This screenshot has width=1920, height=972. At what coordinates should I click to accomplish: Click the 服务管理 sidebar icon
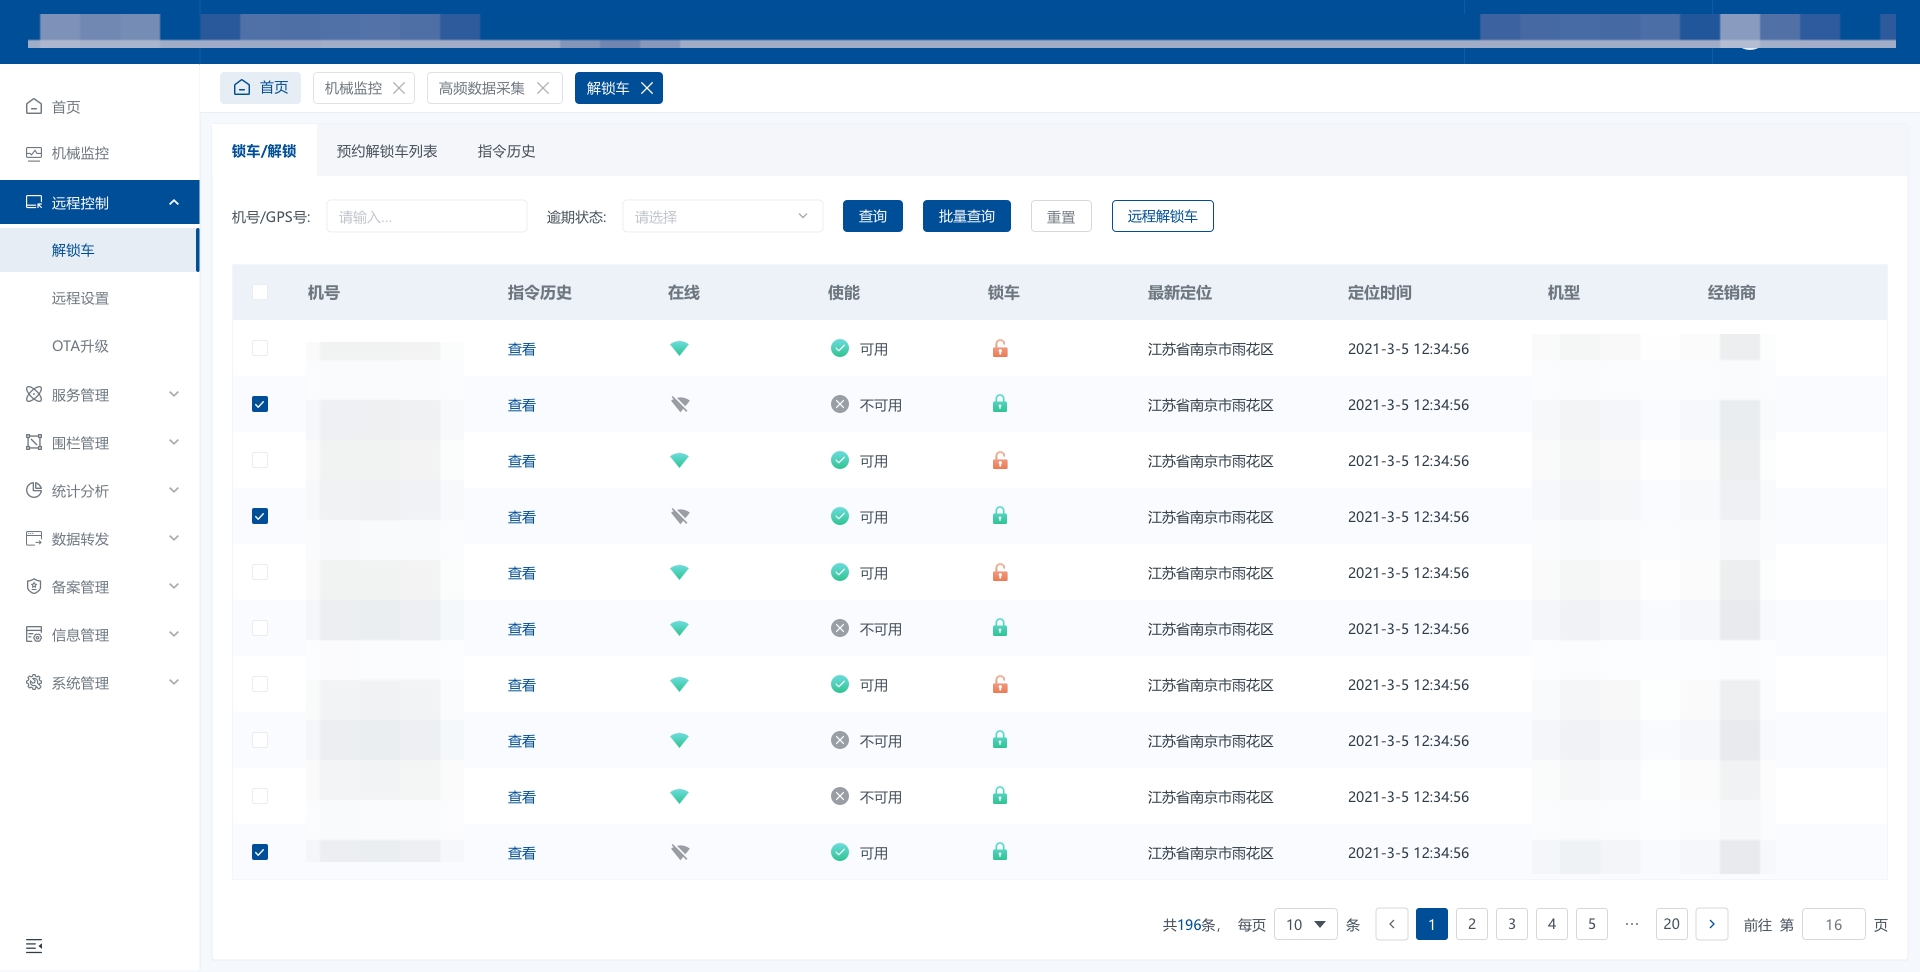coord(34,395)
